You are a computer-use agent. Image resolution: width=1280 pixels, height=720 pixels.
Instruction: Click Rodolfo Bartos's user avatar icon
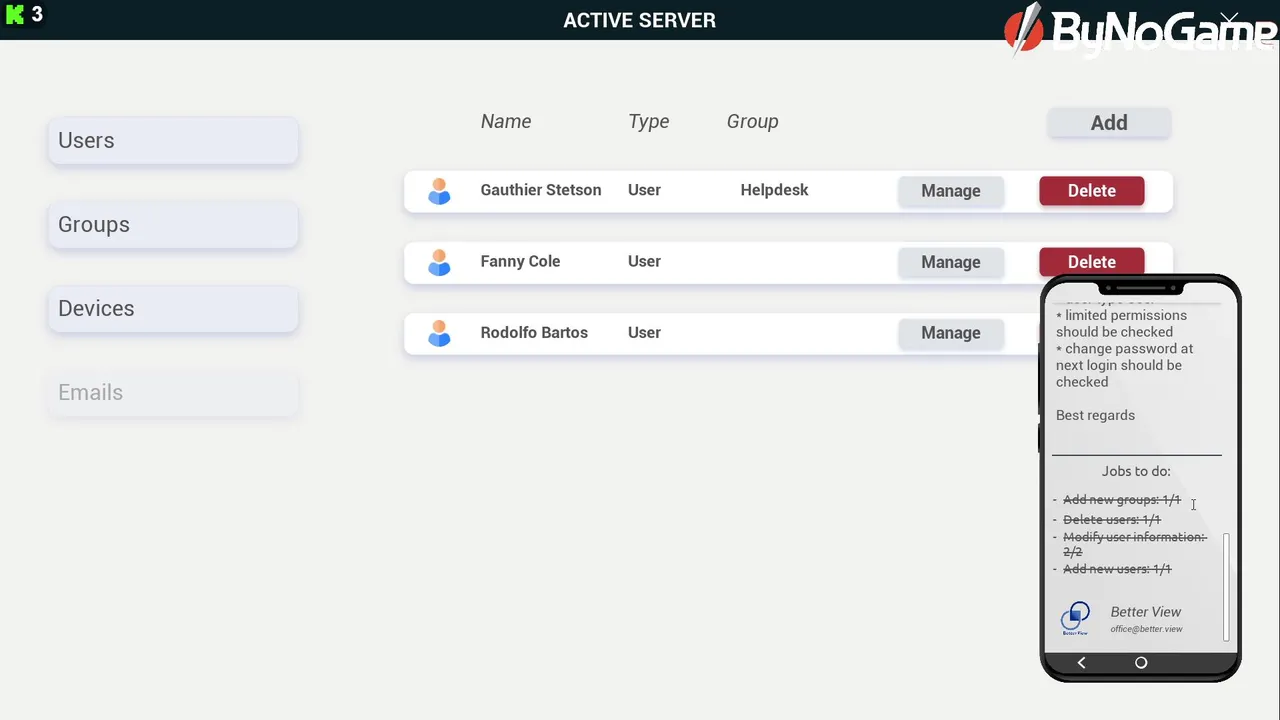[439, 333]
